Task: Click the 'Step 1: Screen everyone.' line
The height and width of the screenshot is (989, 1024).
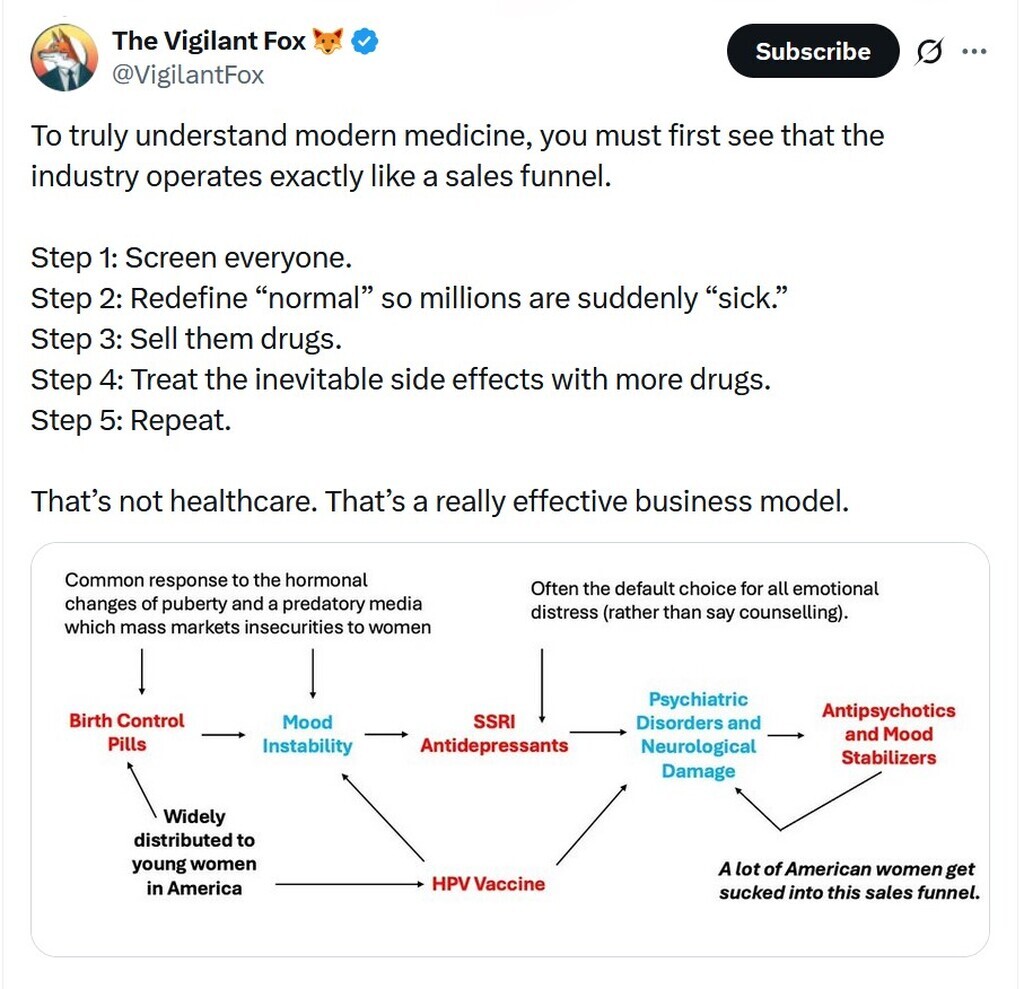Action: [191, 258]
